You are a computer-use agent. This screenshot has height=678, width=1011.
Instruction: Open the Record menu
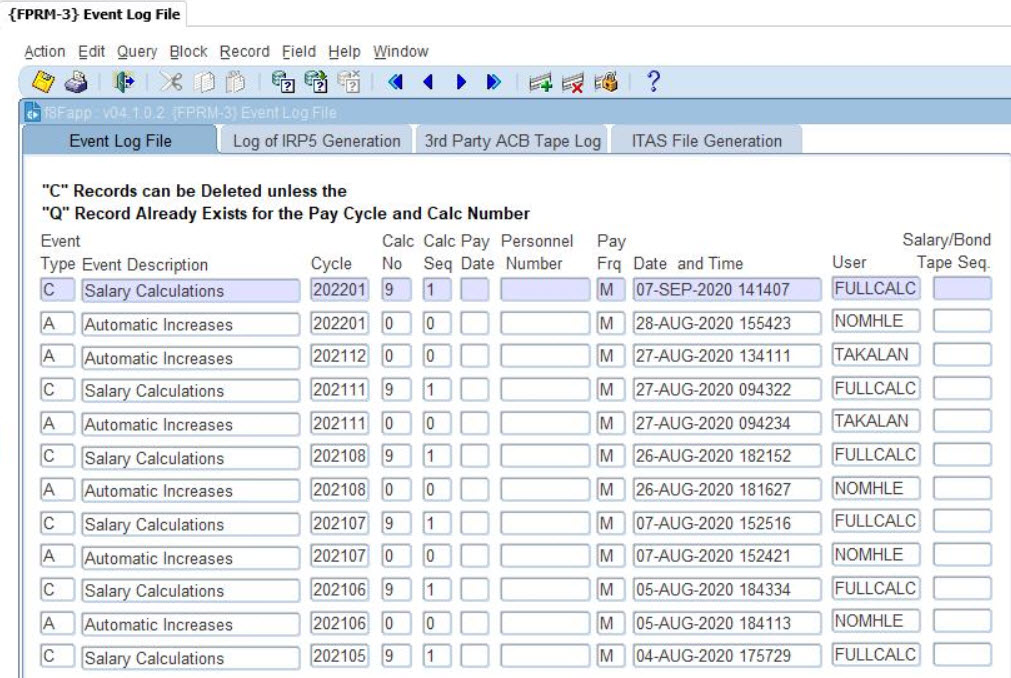click(245, 52)
